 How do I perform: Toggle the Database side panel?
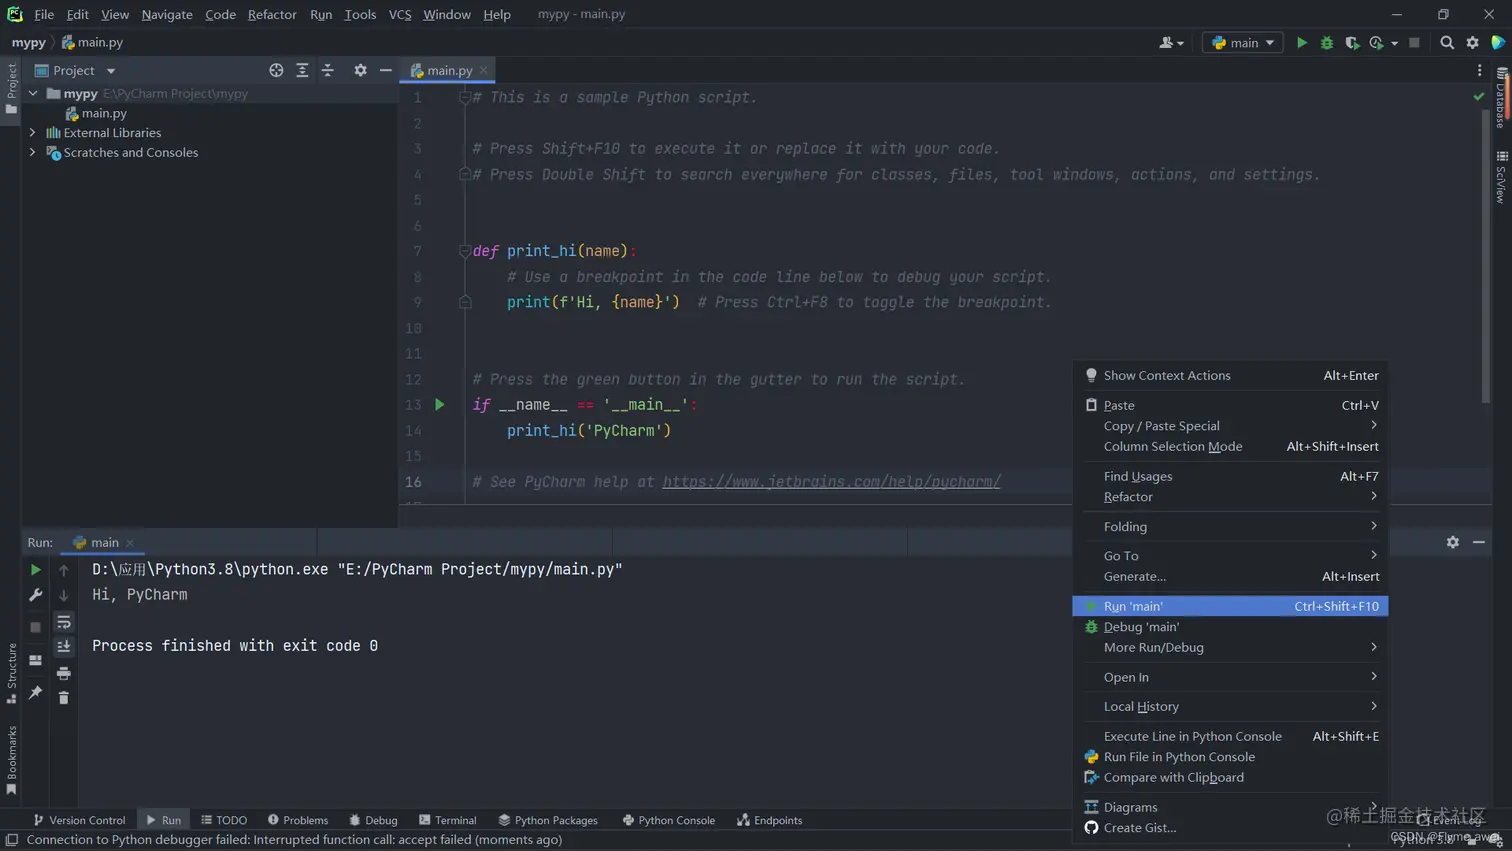pos(1501,98)
